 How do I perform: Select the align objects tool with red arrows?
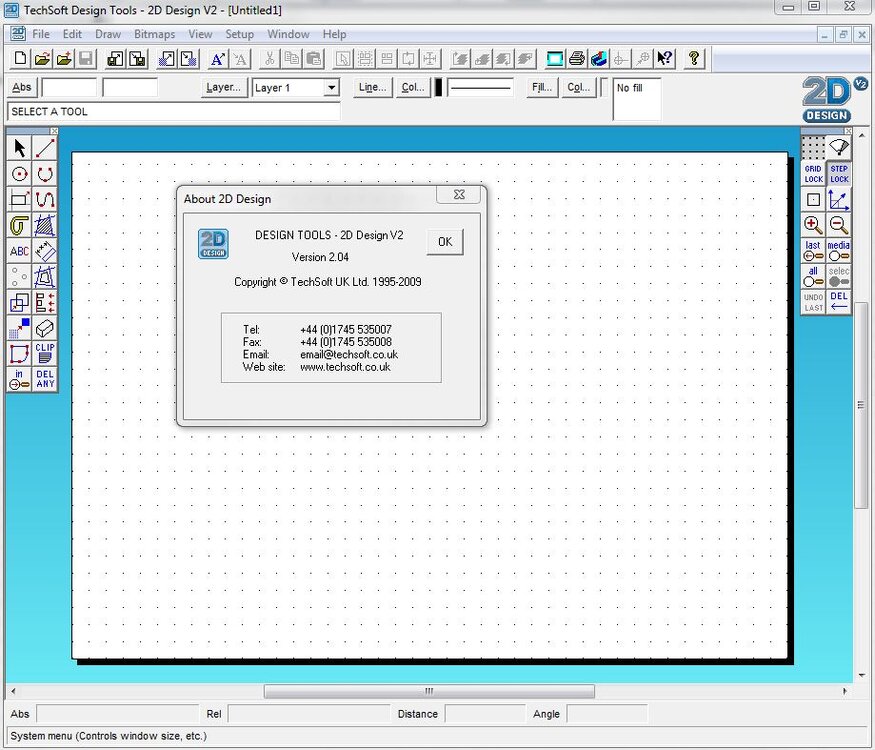[x=45, y=302]
